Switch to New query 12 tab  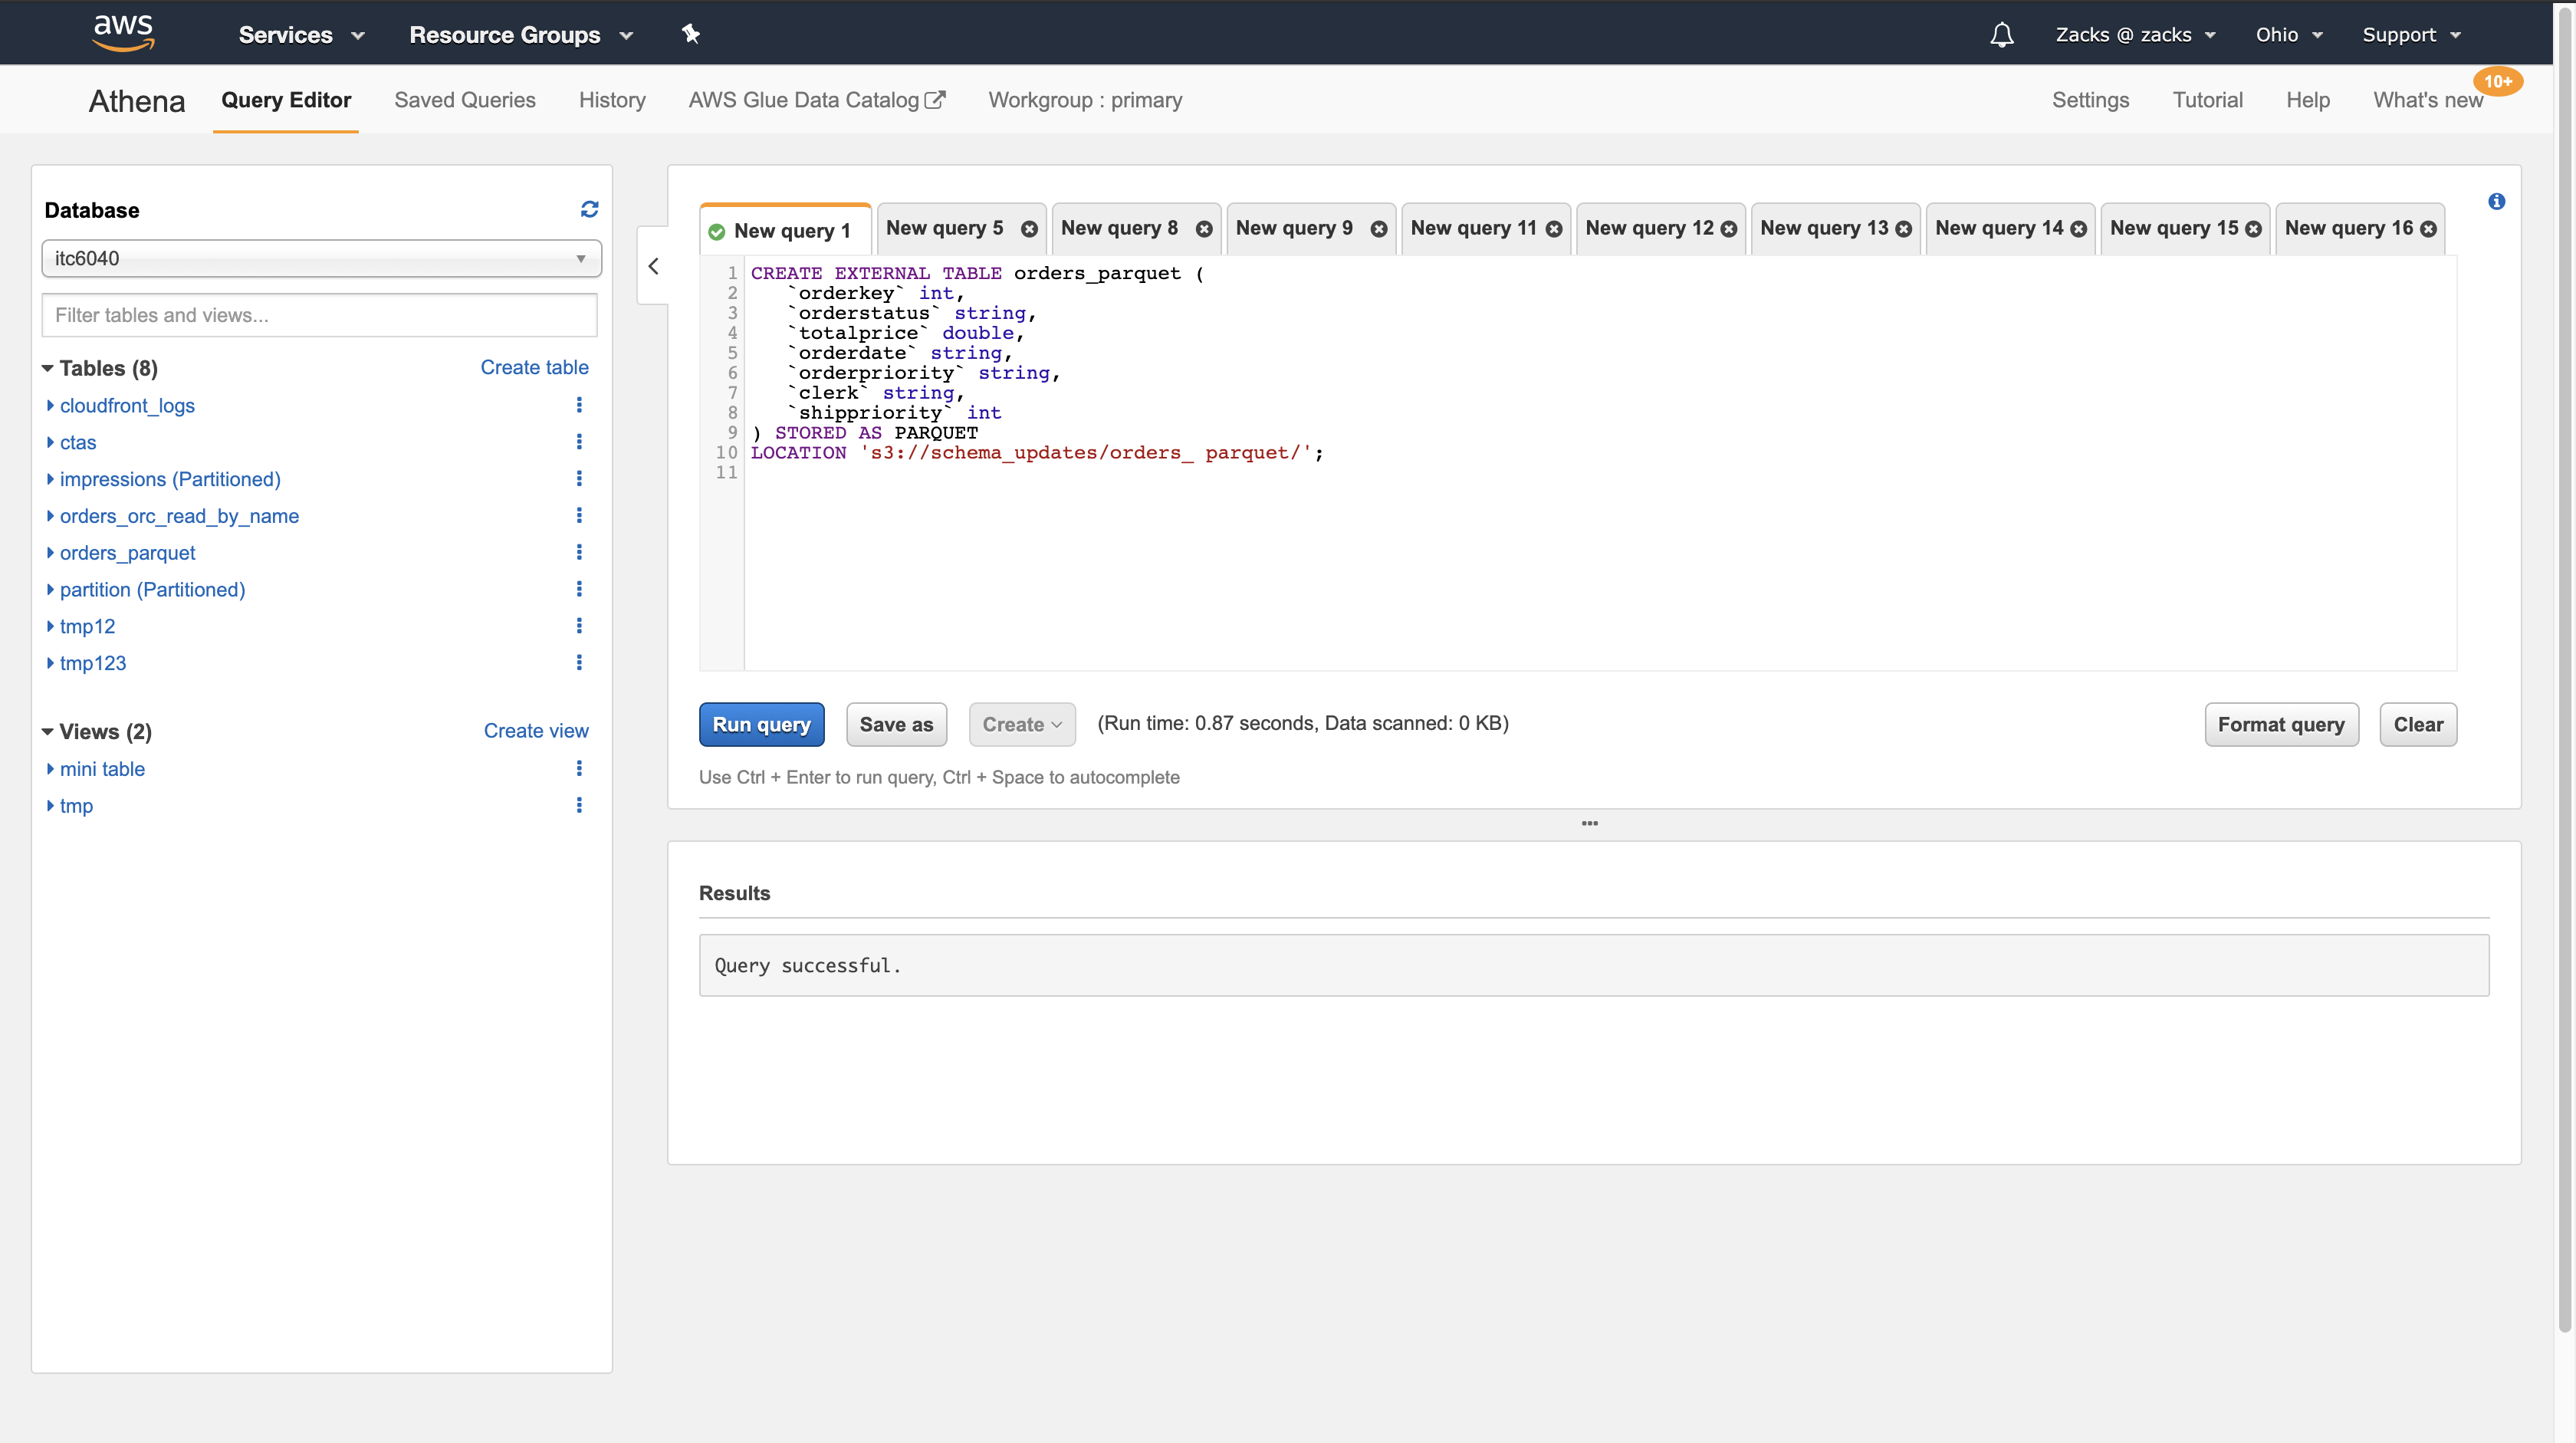1649,228
